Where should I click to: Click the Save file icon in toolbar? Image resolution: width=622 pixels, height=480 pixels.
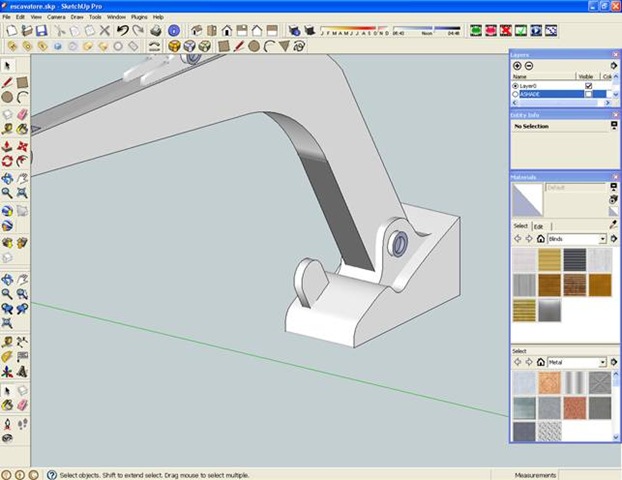pos(39,31)
